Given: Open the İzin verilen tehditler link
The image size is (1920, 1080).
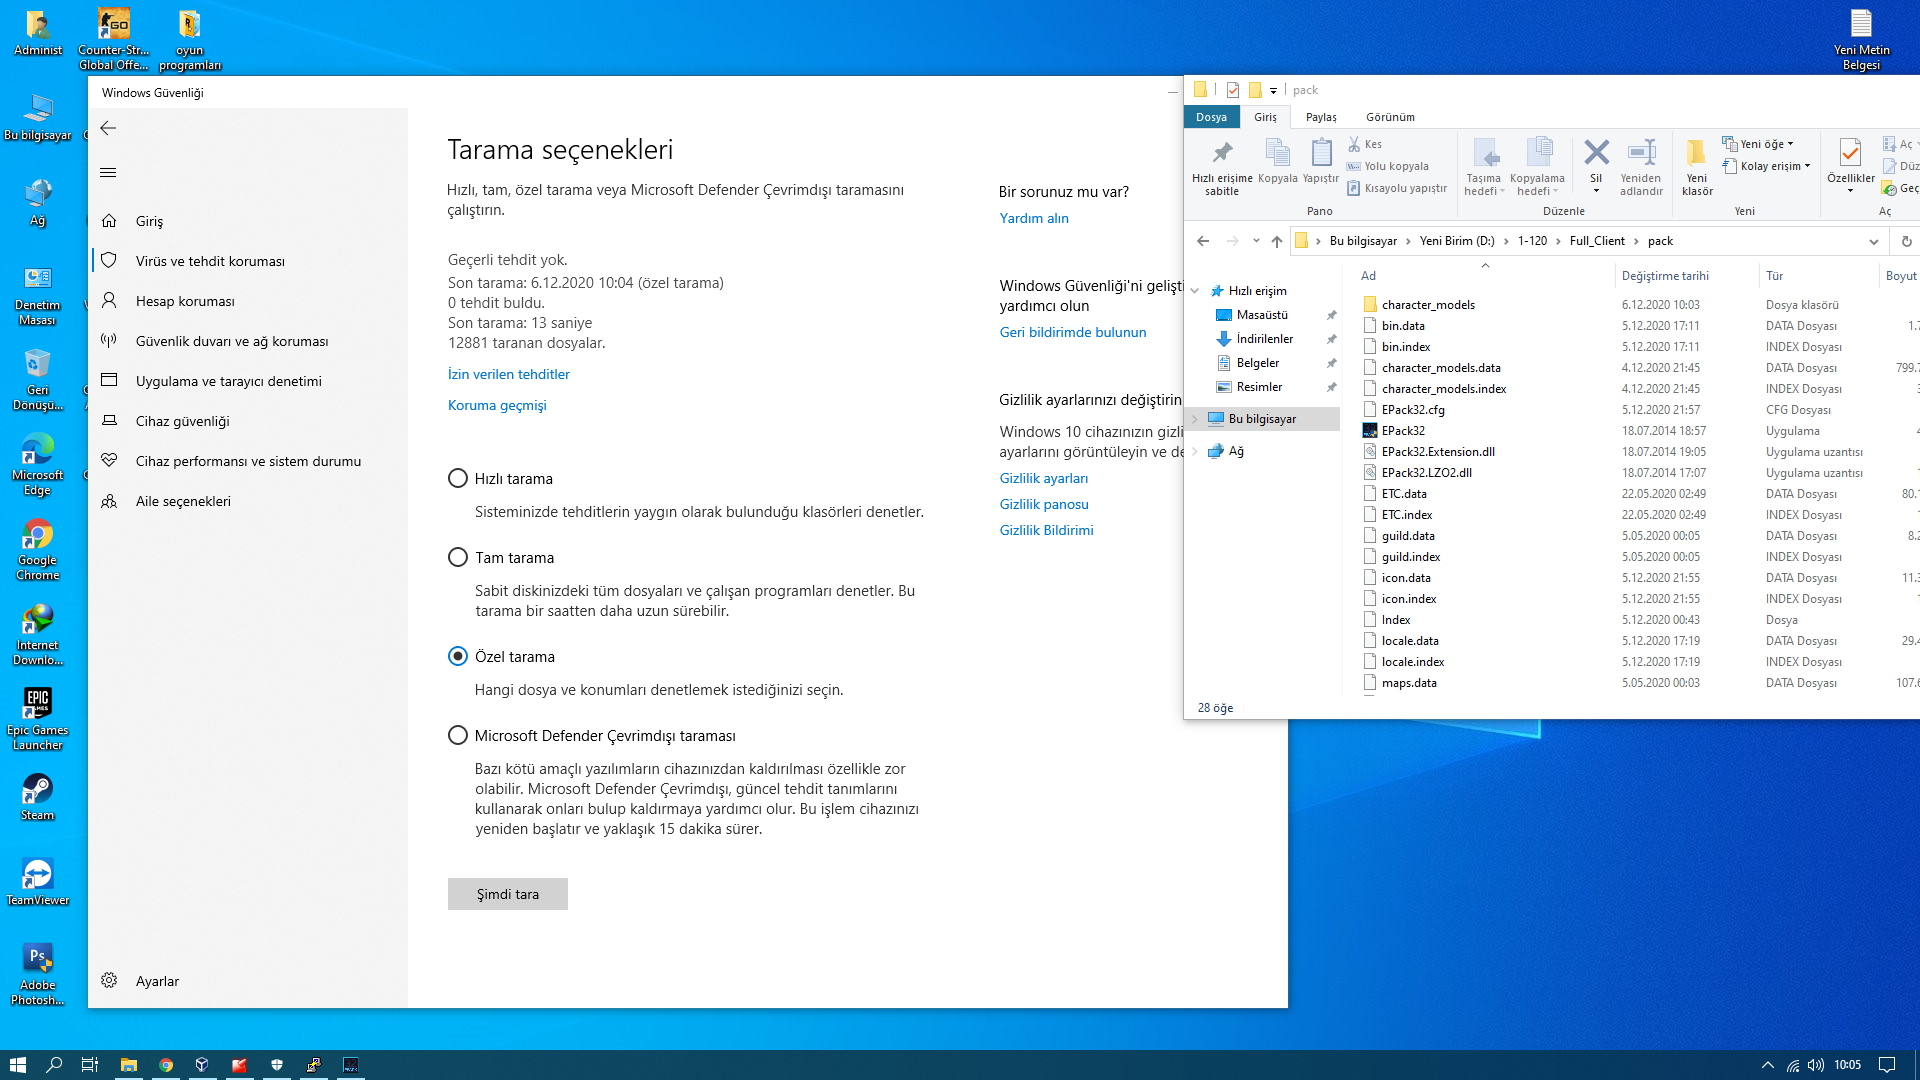Looking at the screenshot, I should [x=509, y=374].
